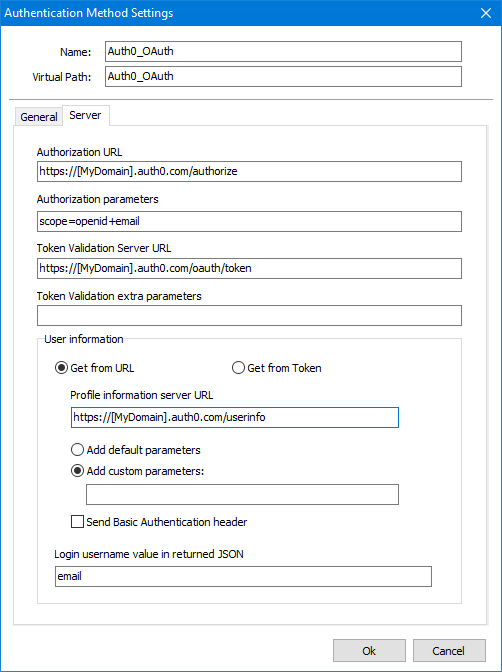Click the Token Validation extra parameters label
The image size is (502, 672).
click(x=119, y=296)
